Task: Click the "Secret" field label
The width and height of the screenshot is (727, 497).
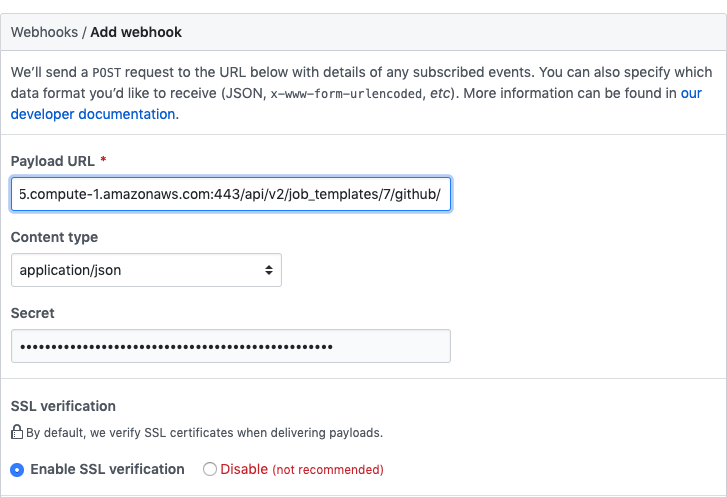Action: point(32,313)
